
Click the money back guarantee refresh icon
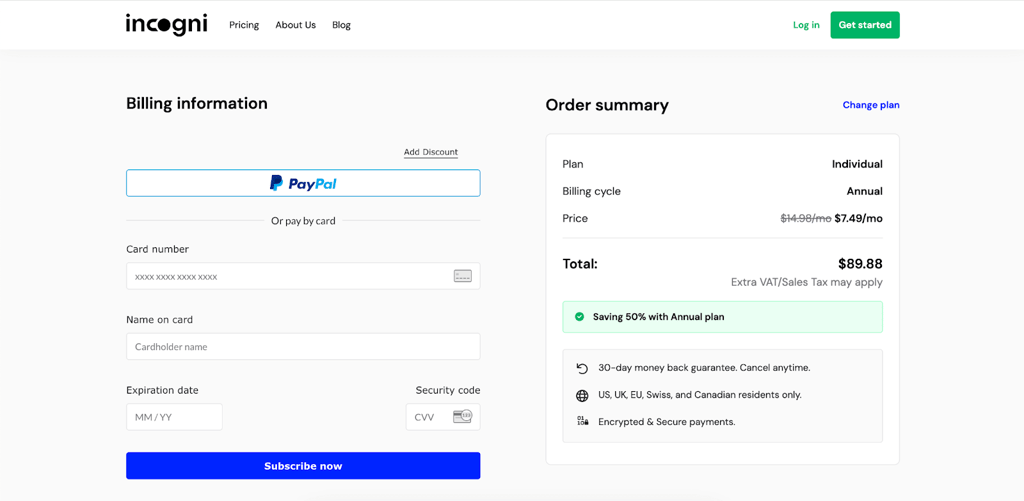pos(582,368)
